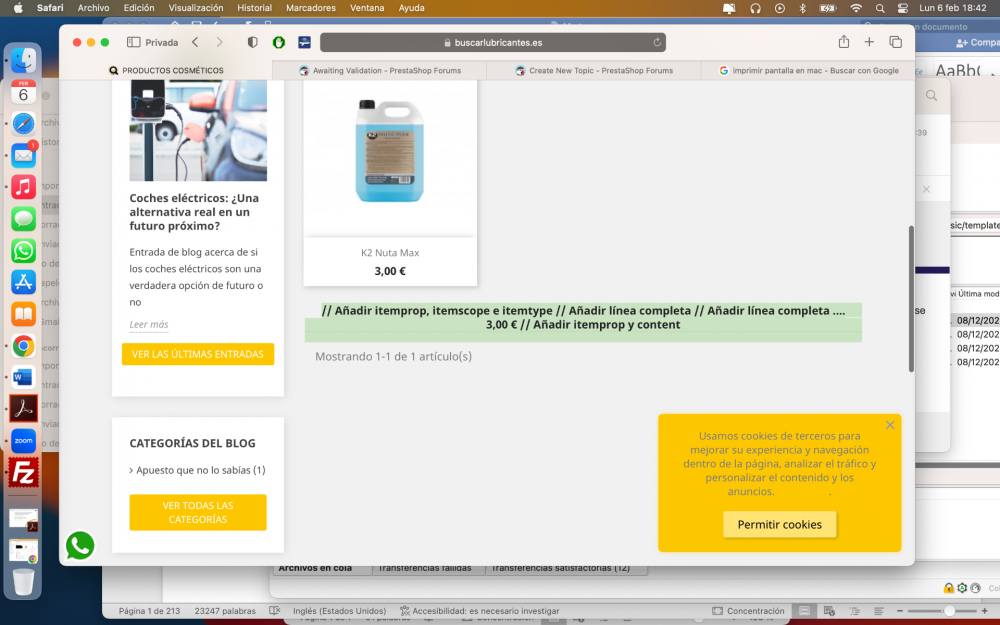Click the Share icon in Safari toolbar

(x=844, y=42)
